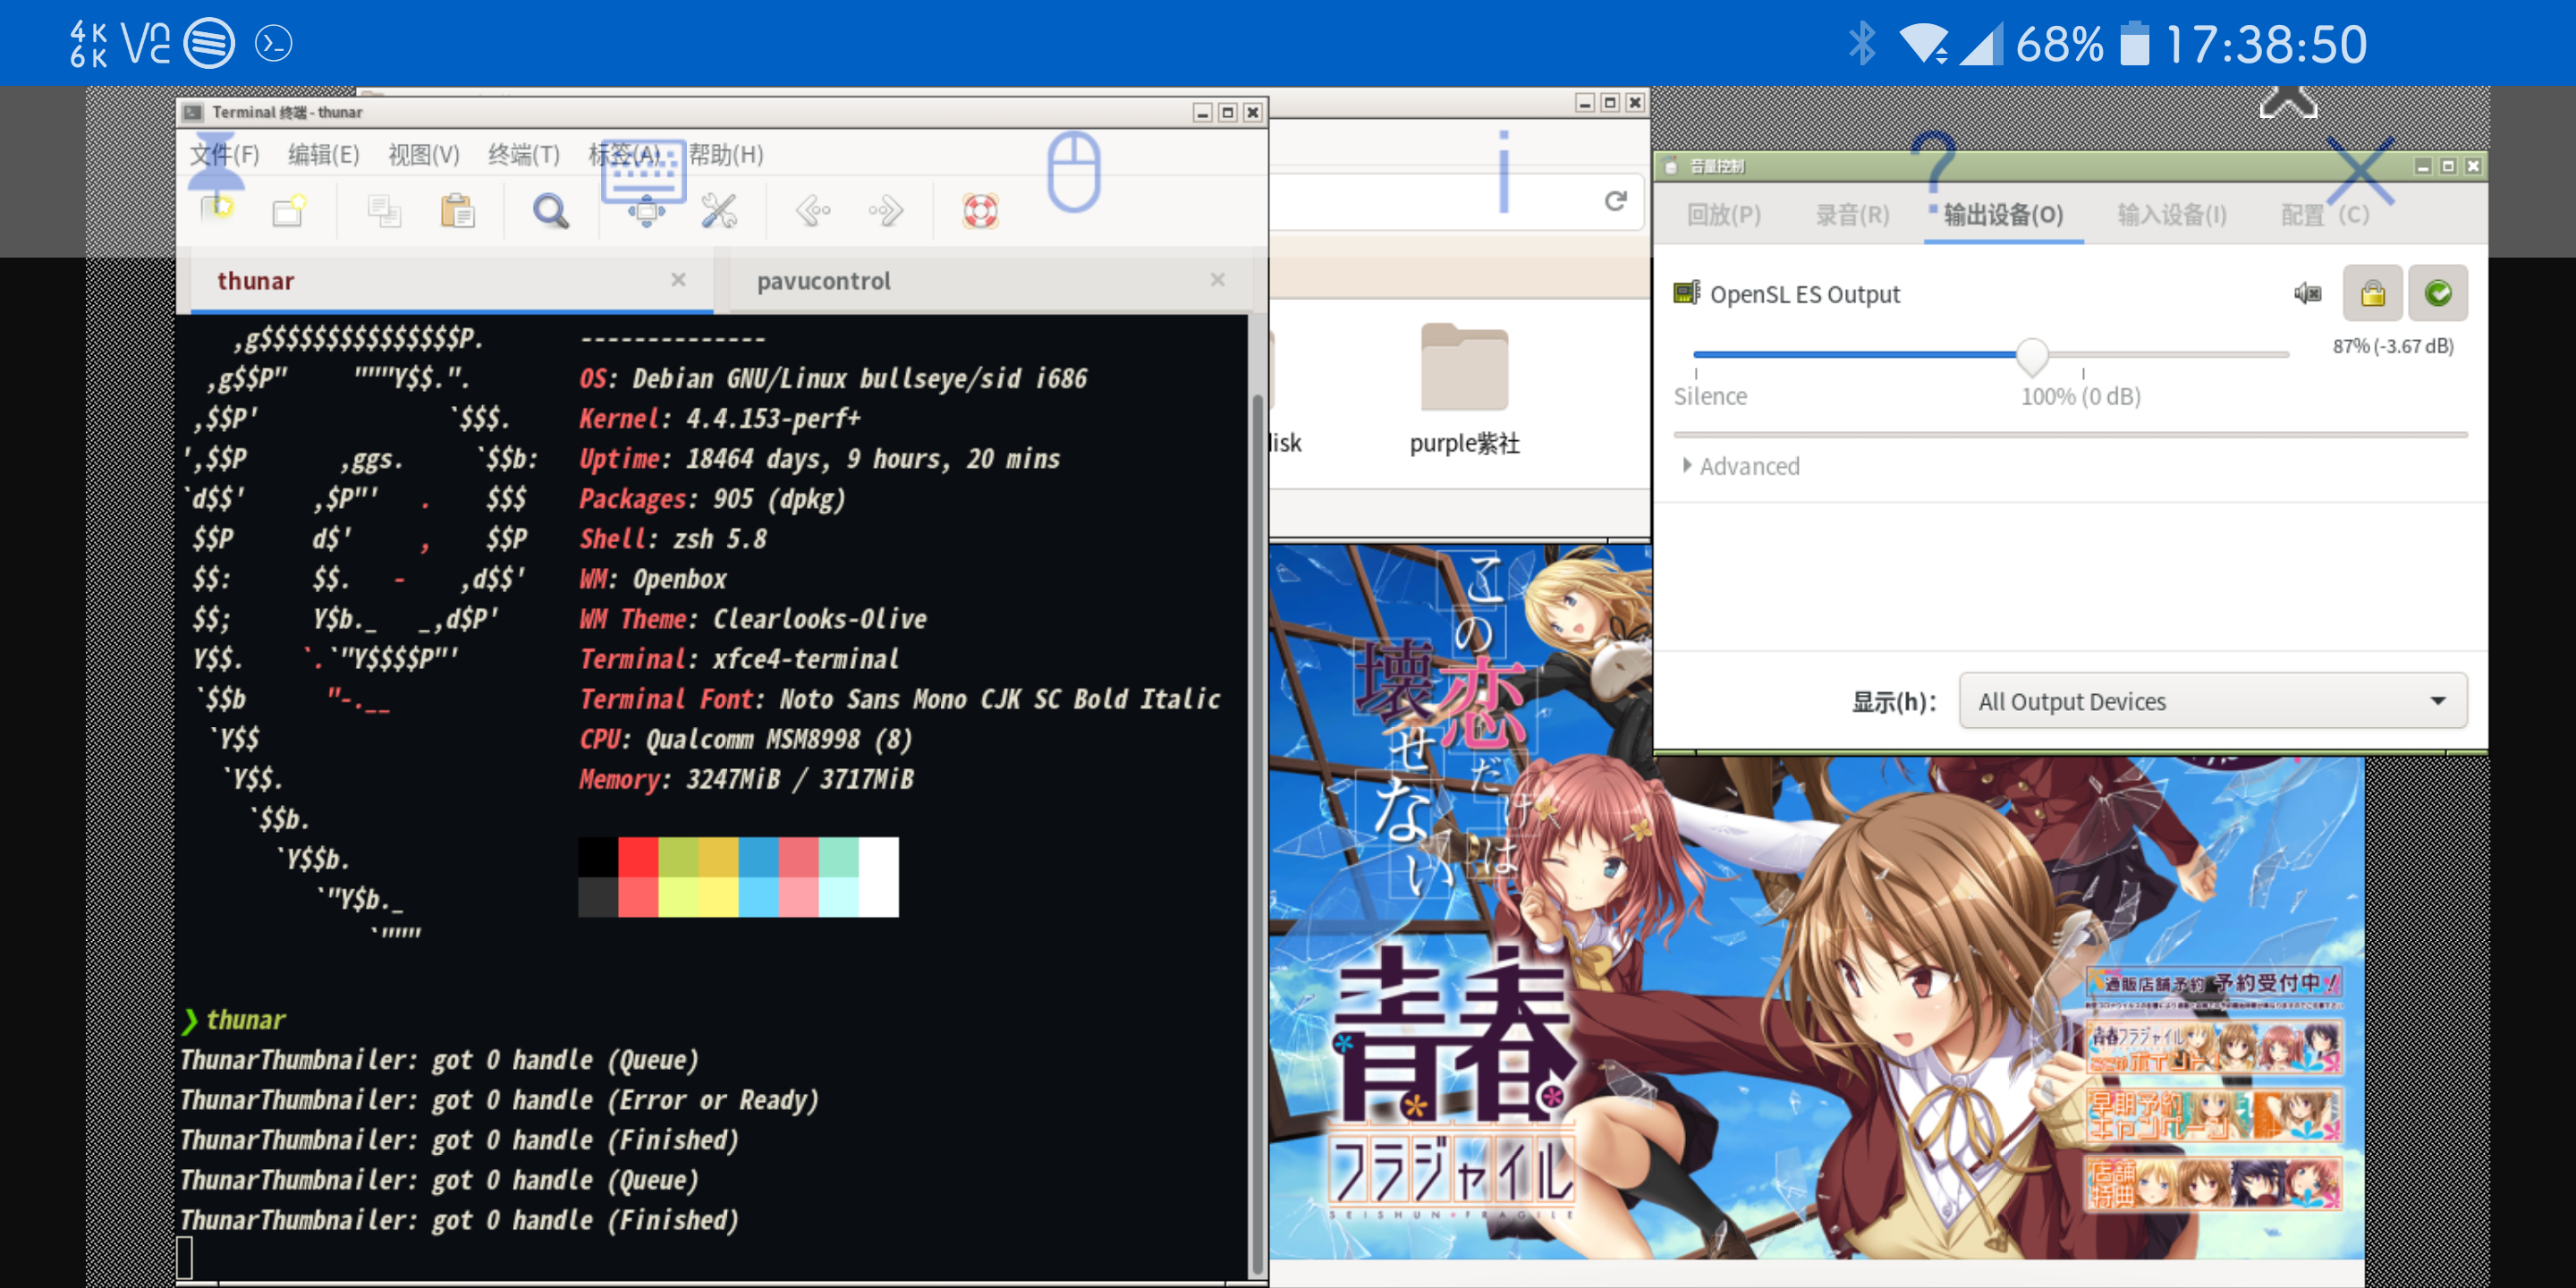Click the reload icon in Thunar window
The image size is (2576, 1288).
(x=1615, y=201)
